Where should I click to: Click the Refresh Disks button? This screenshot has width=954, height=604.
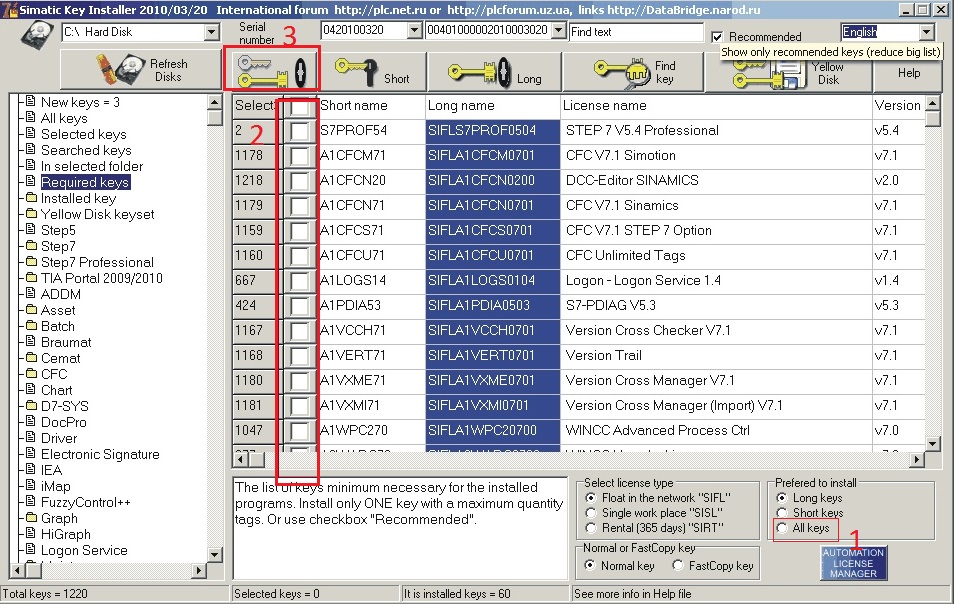pos(141,70)
